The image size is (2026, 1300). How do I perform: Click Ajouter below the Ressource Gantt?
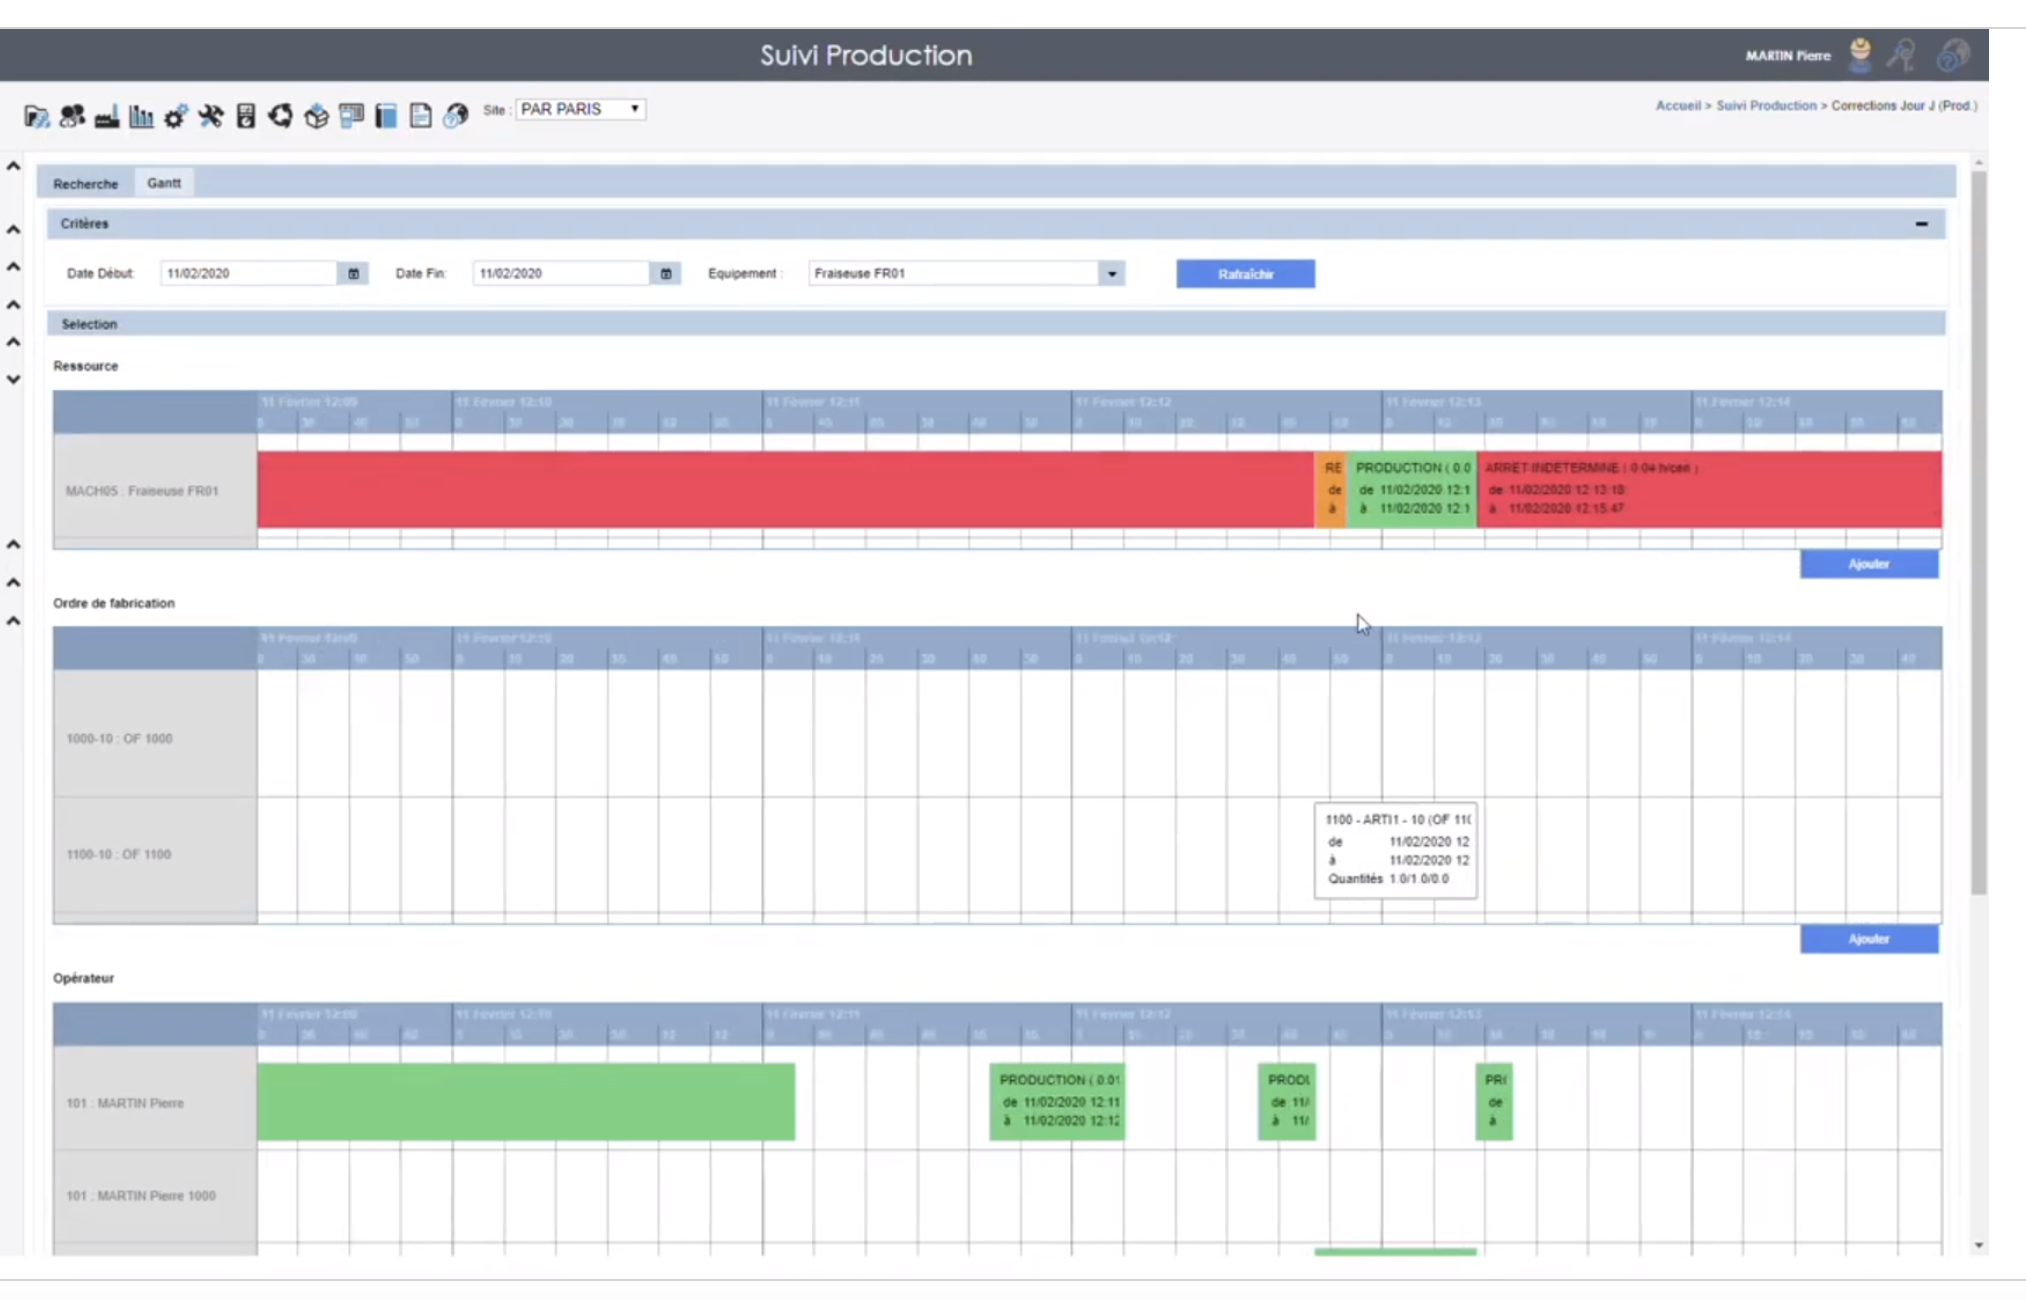tap(1868, 564)
